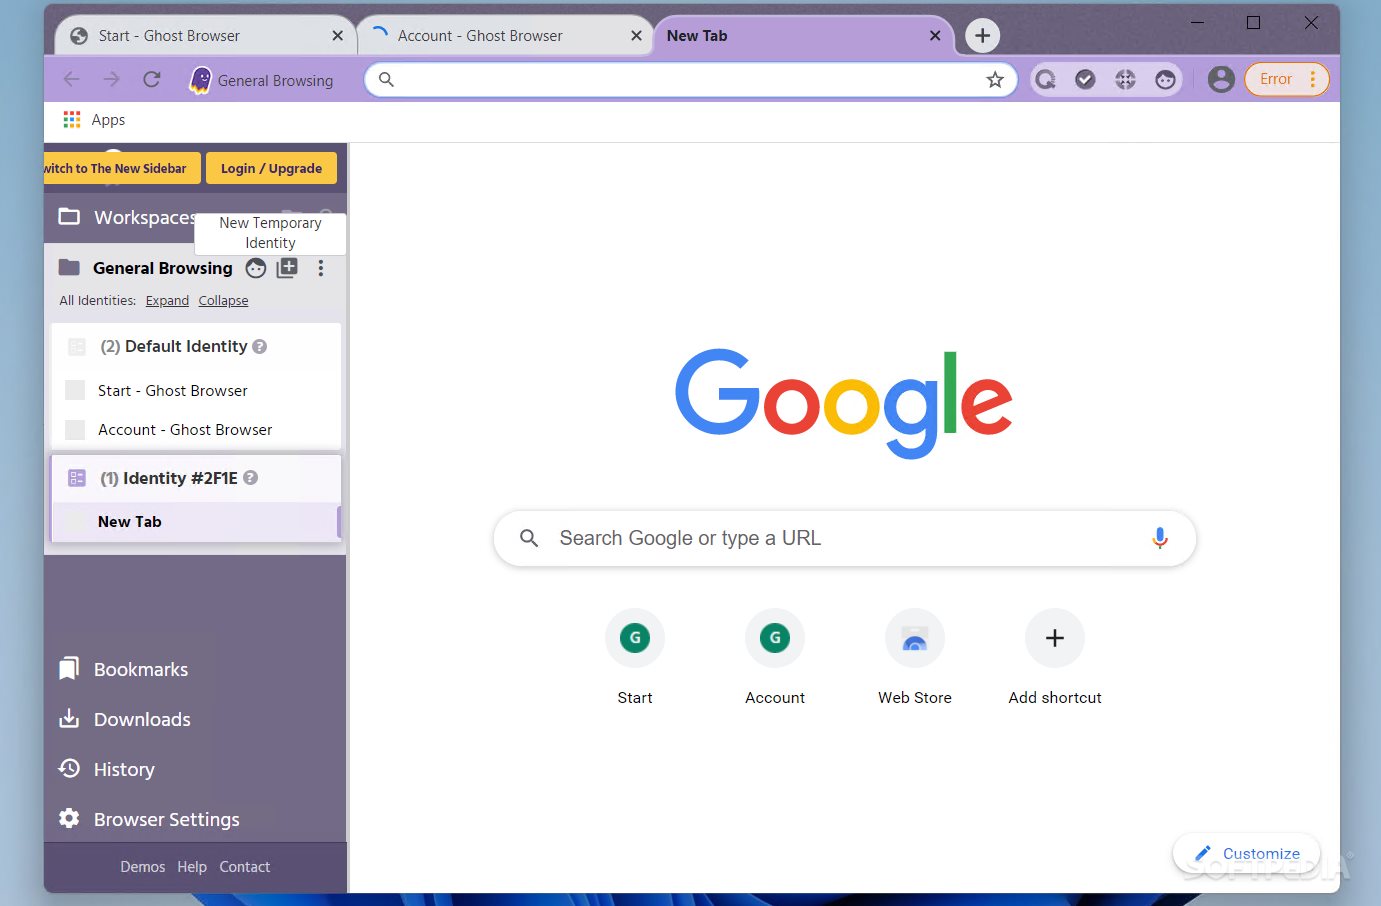Bookmark this page with the star icon

point(994,80)
